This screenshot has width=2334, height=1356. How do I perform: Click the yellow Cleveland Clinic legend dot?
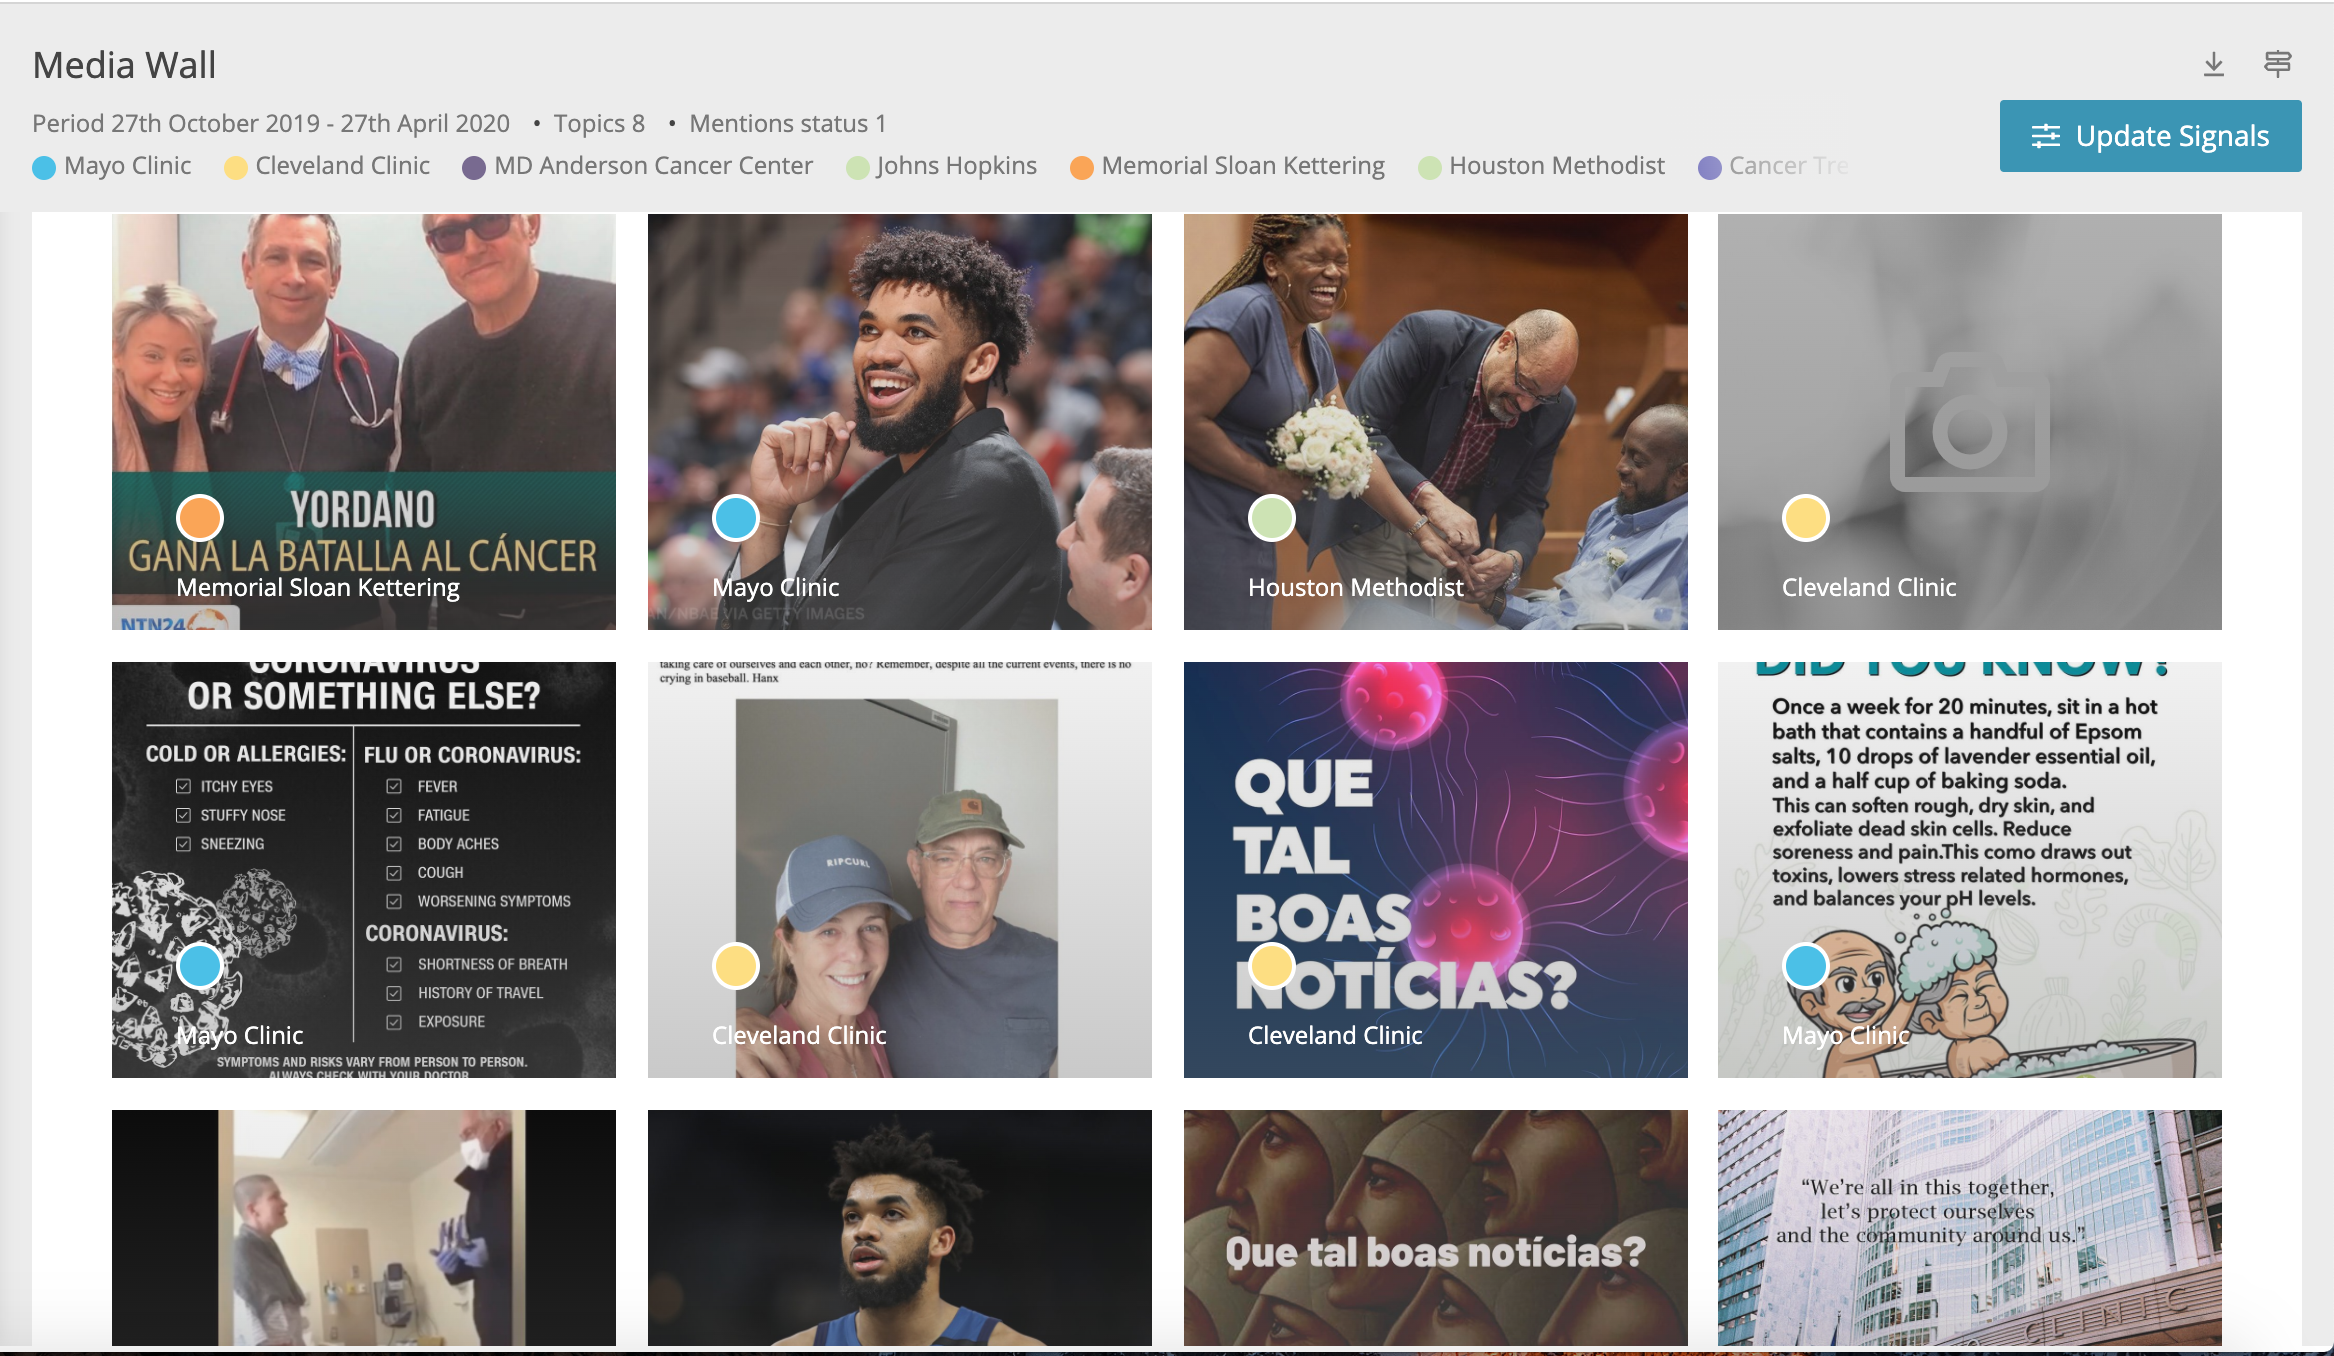tap(236, 167)
